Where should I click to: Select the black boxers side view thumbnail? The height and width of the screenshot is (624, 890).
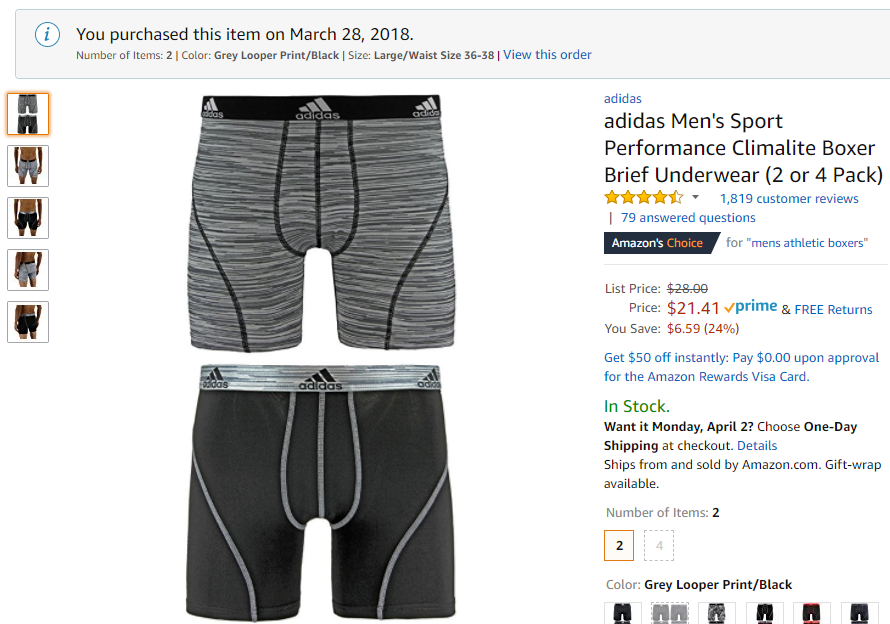click(28, 322)
